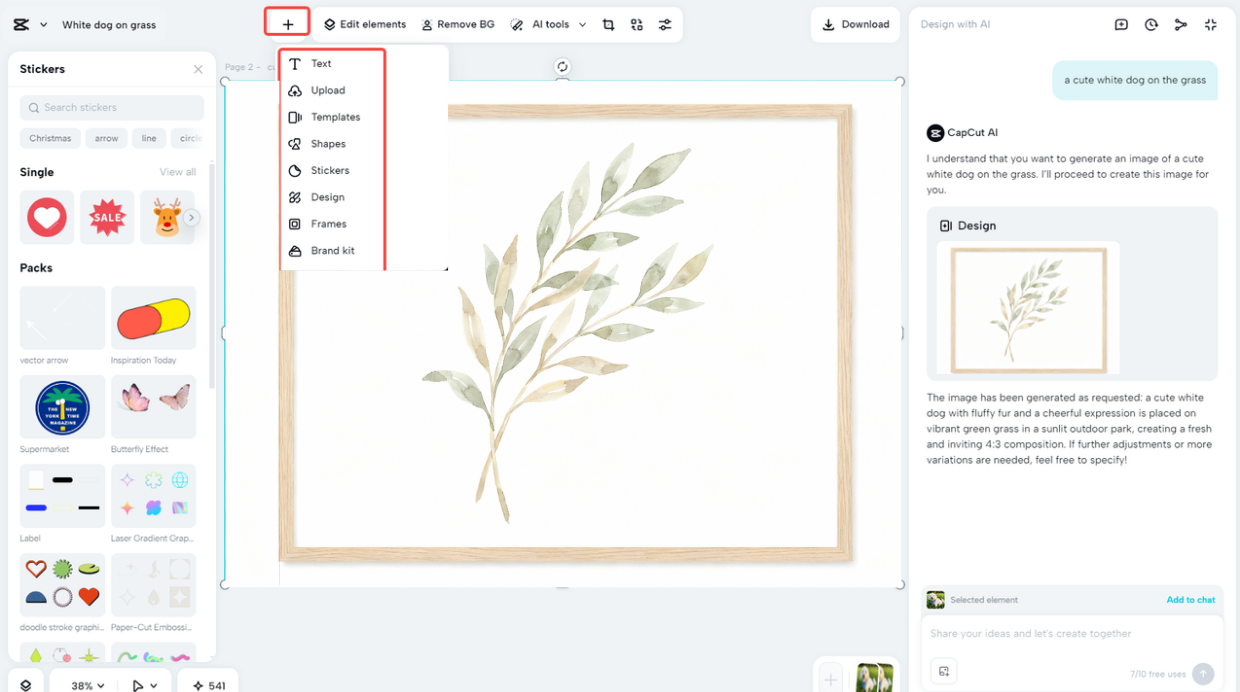1240x692 pixels.
Task: Click the Selected element dog thumbnail
Action: [x=935, y=600]
